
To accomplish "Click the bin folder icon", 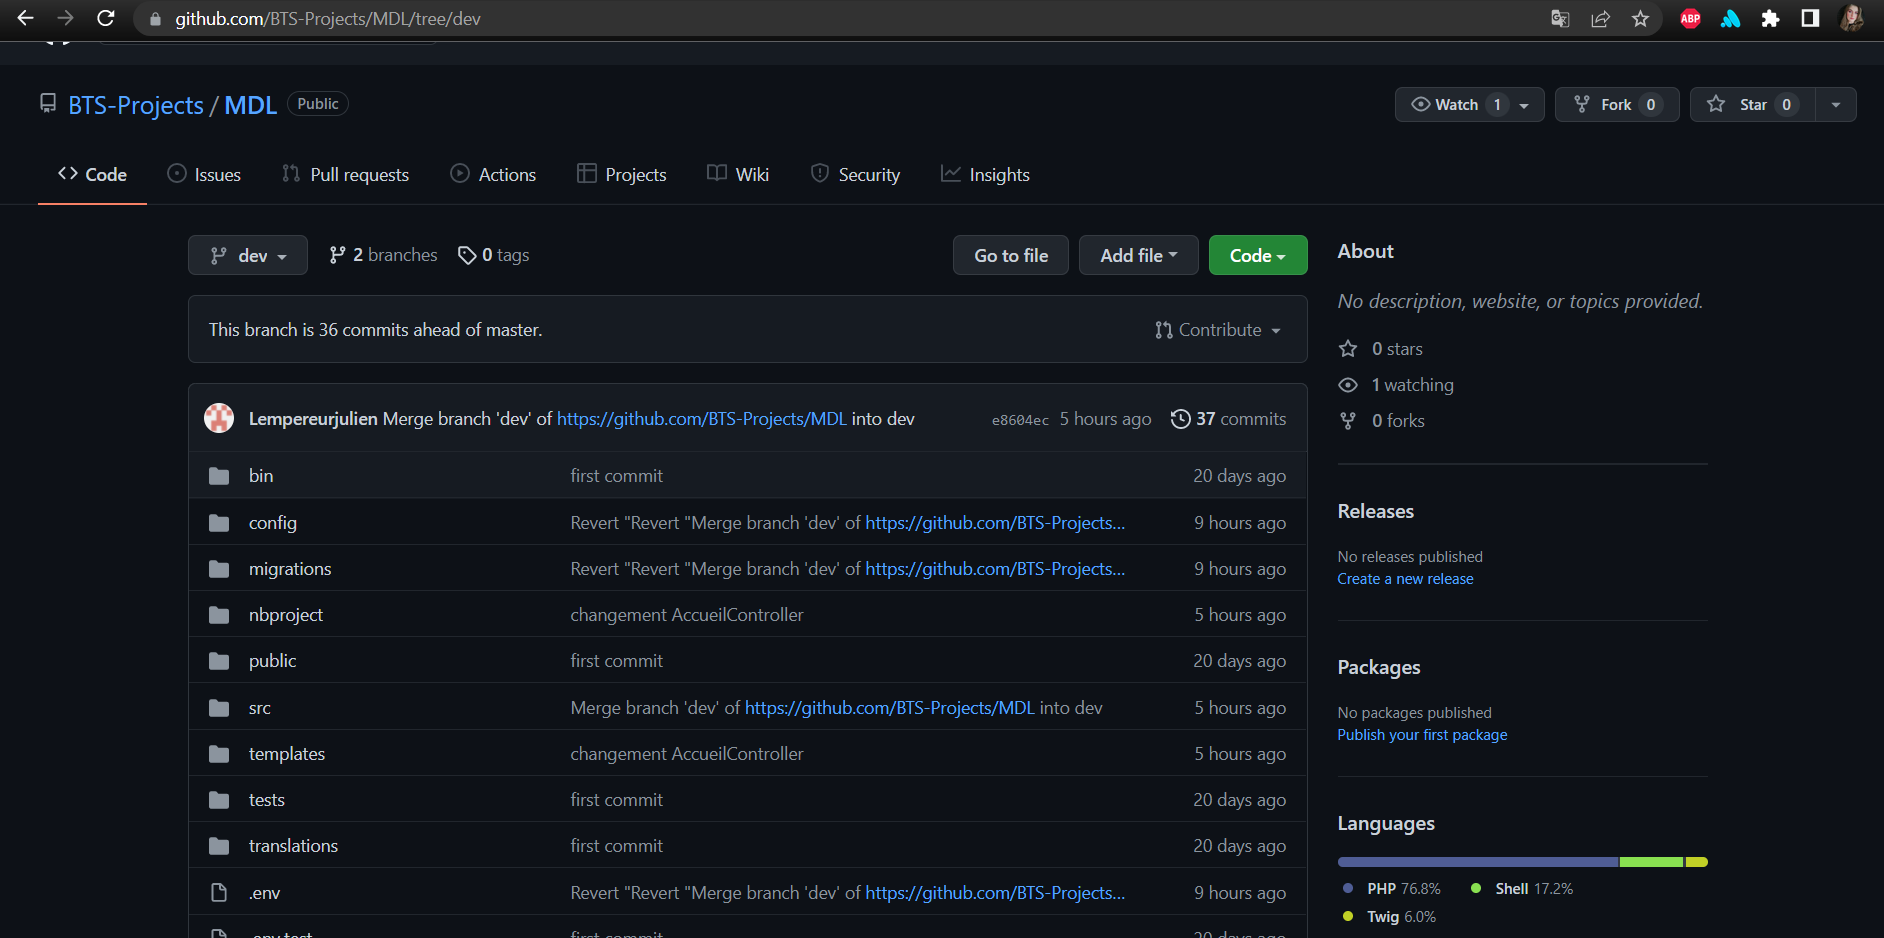I will 219,476.
